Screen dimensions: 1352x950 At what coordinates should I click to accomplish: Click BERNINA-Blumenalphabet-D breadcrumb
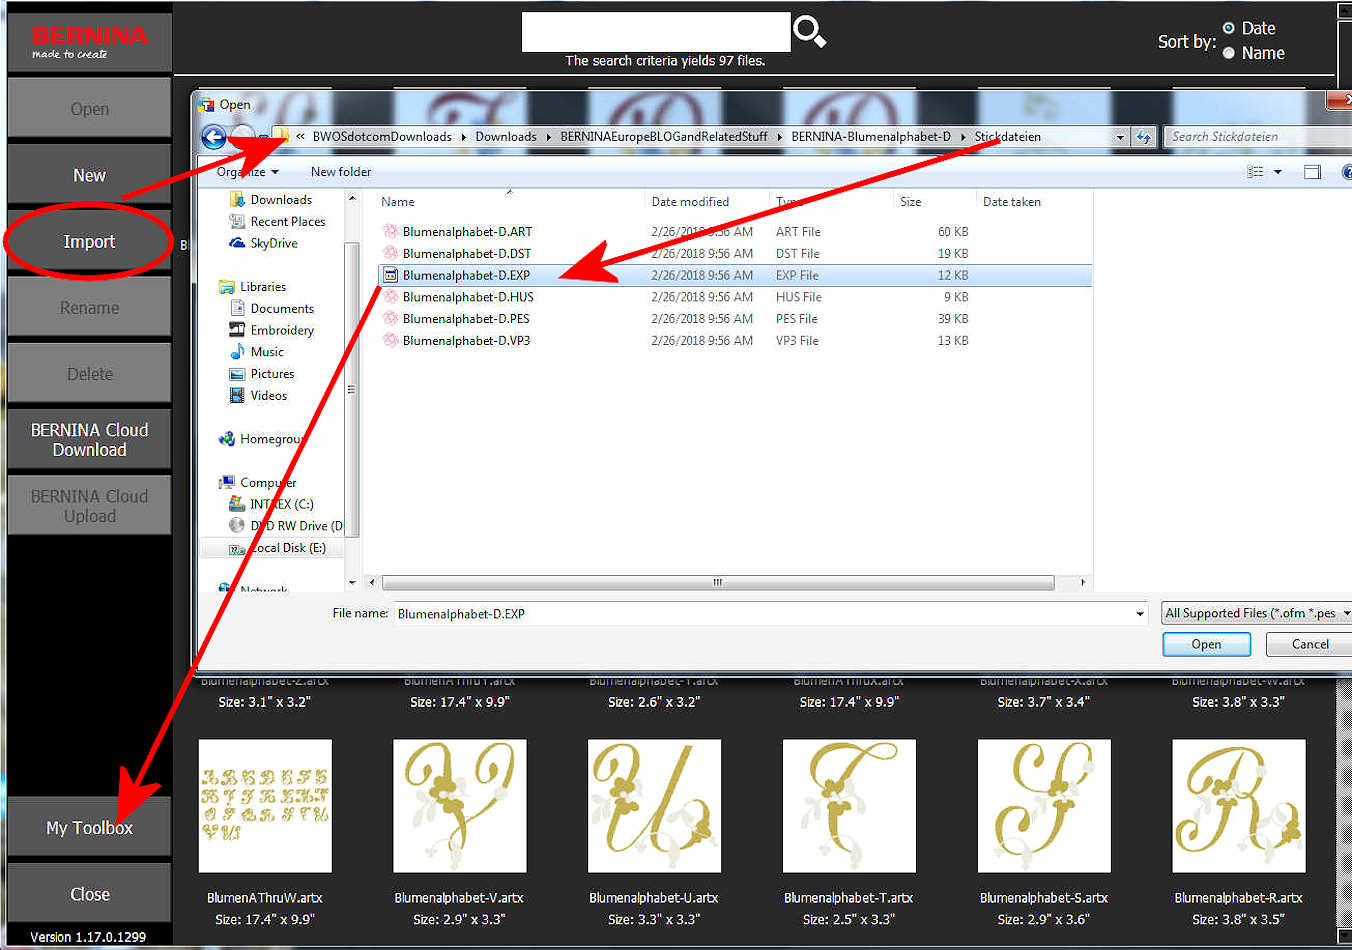[871, 137]
